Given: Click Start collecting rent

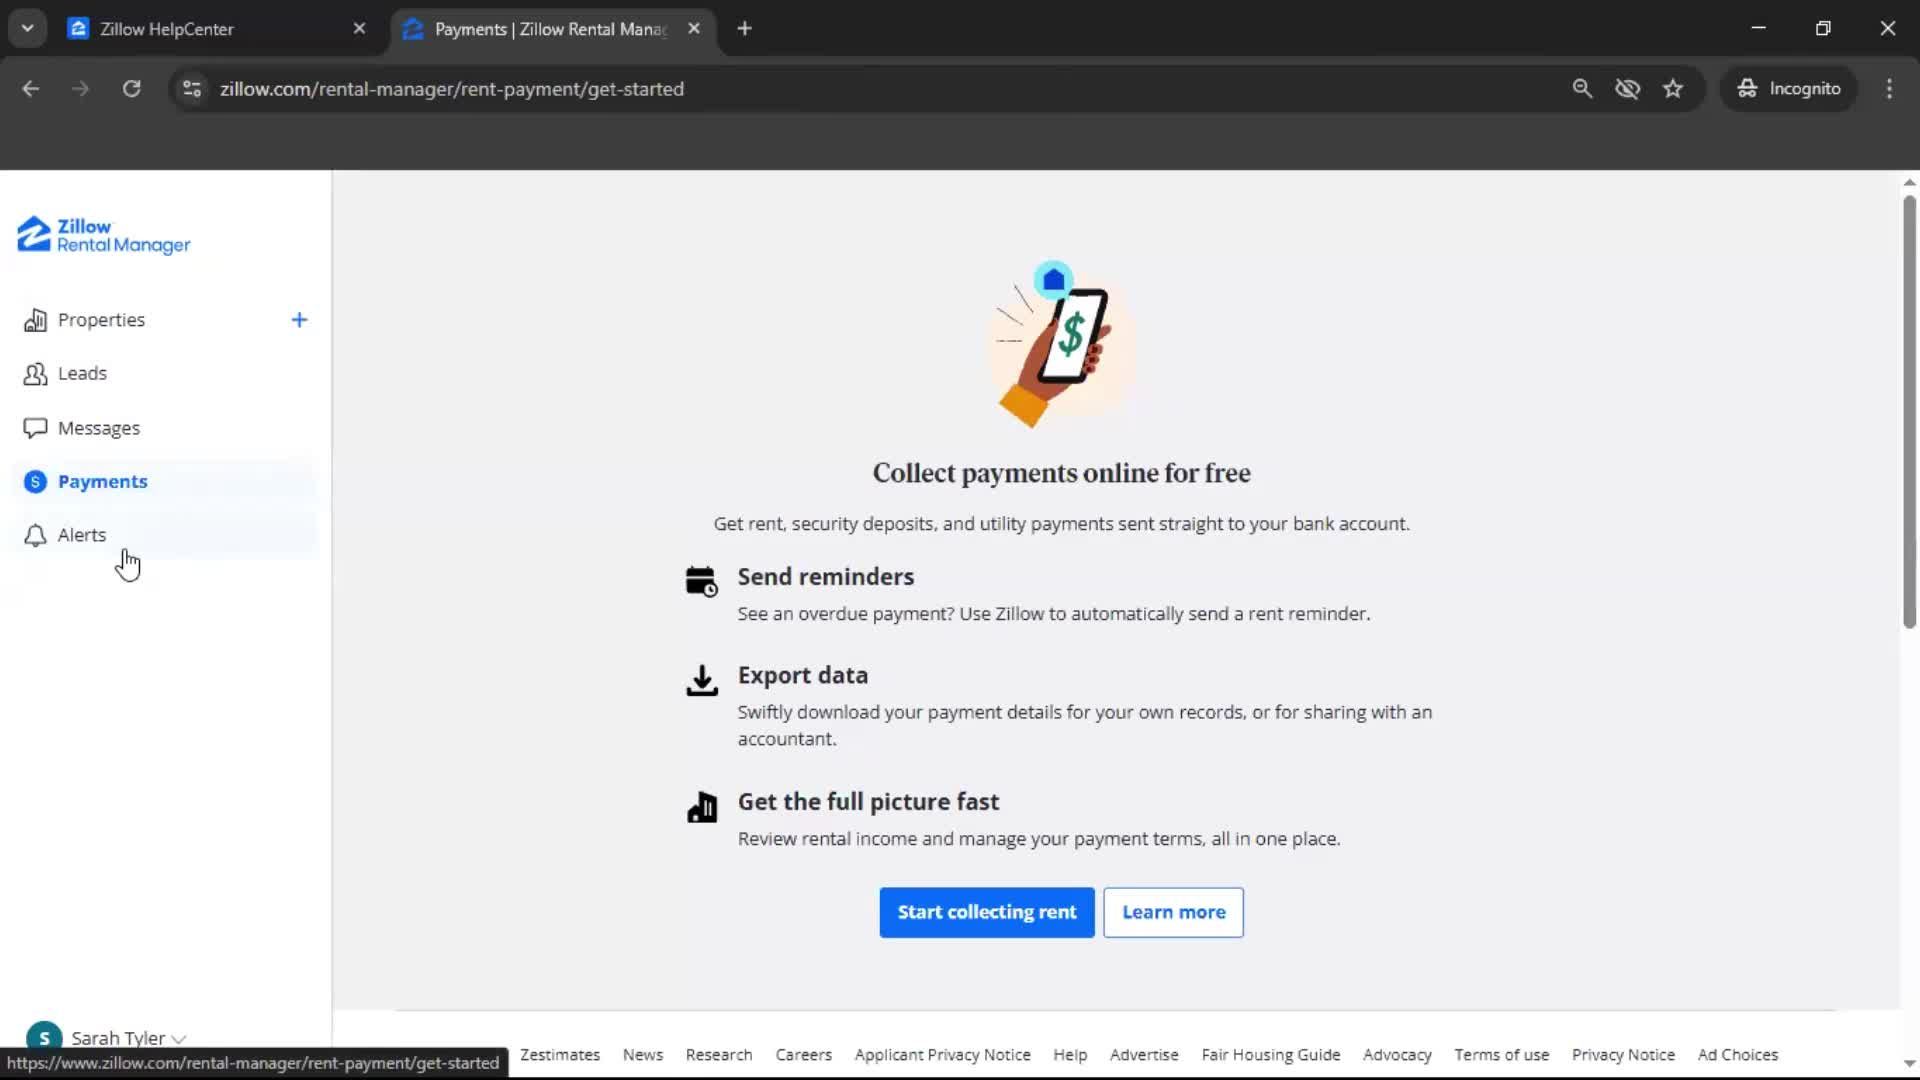Looking at the screenshot, I should coord(987,912).
